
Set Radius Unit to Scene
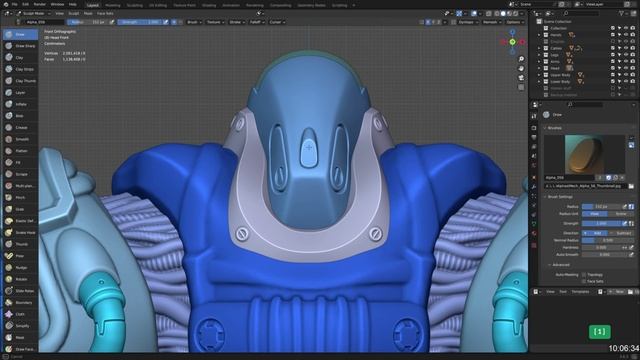(x=621, y=213)
